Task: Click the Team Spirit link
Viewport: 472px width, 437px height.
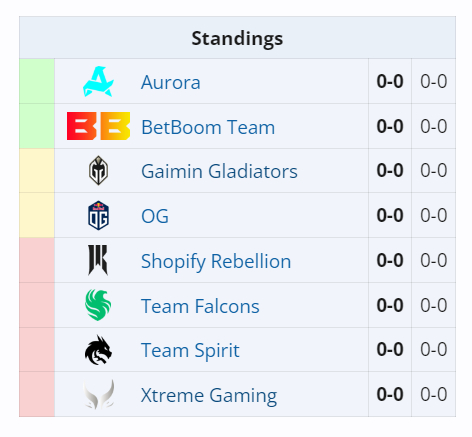Action: point(190,351)
